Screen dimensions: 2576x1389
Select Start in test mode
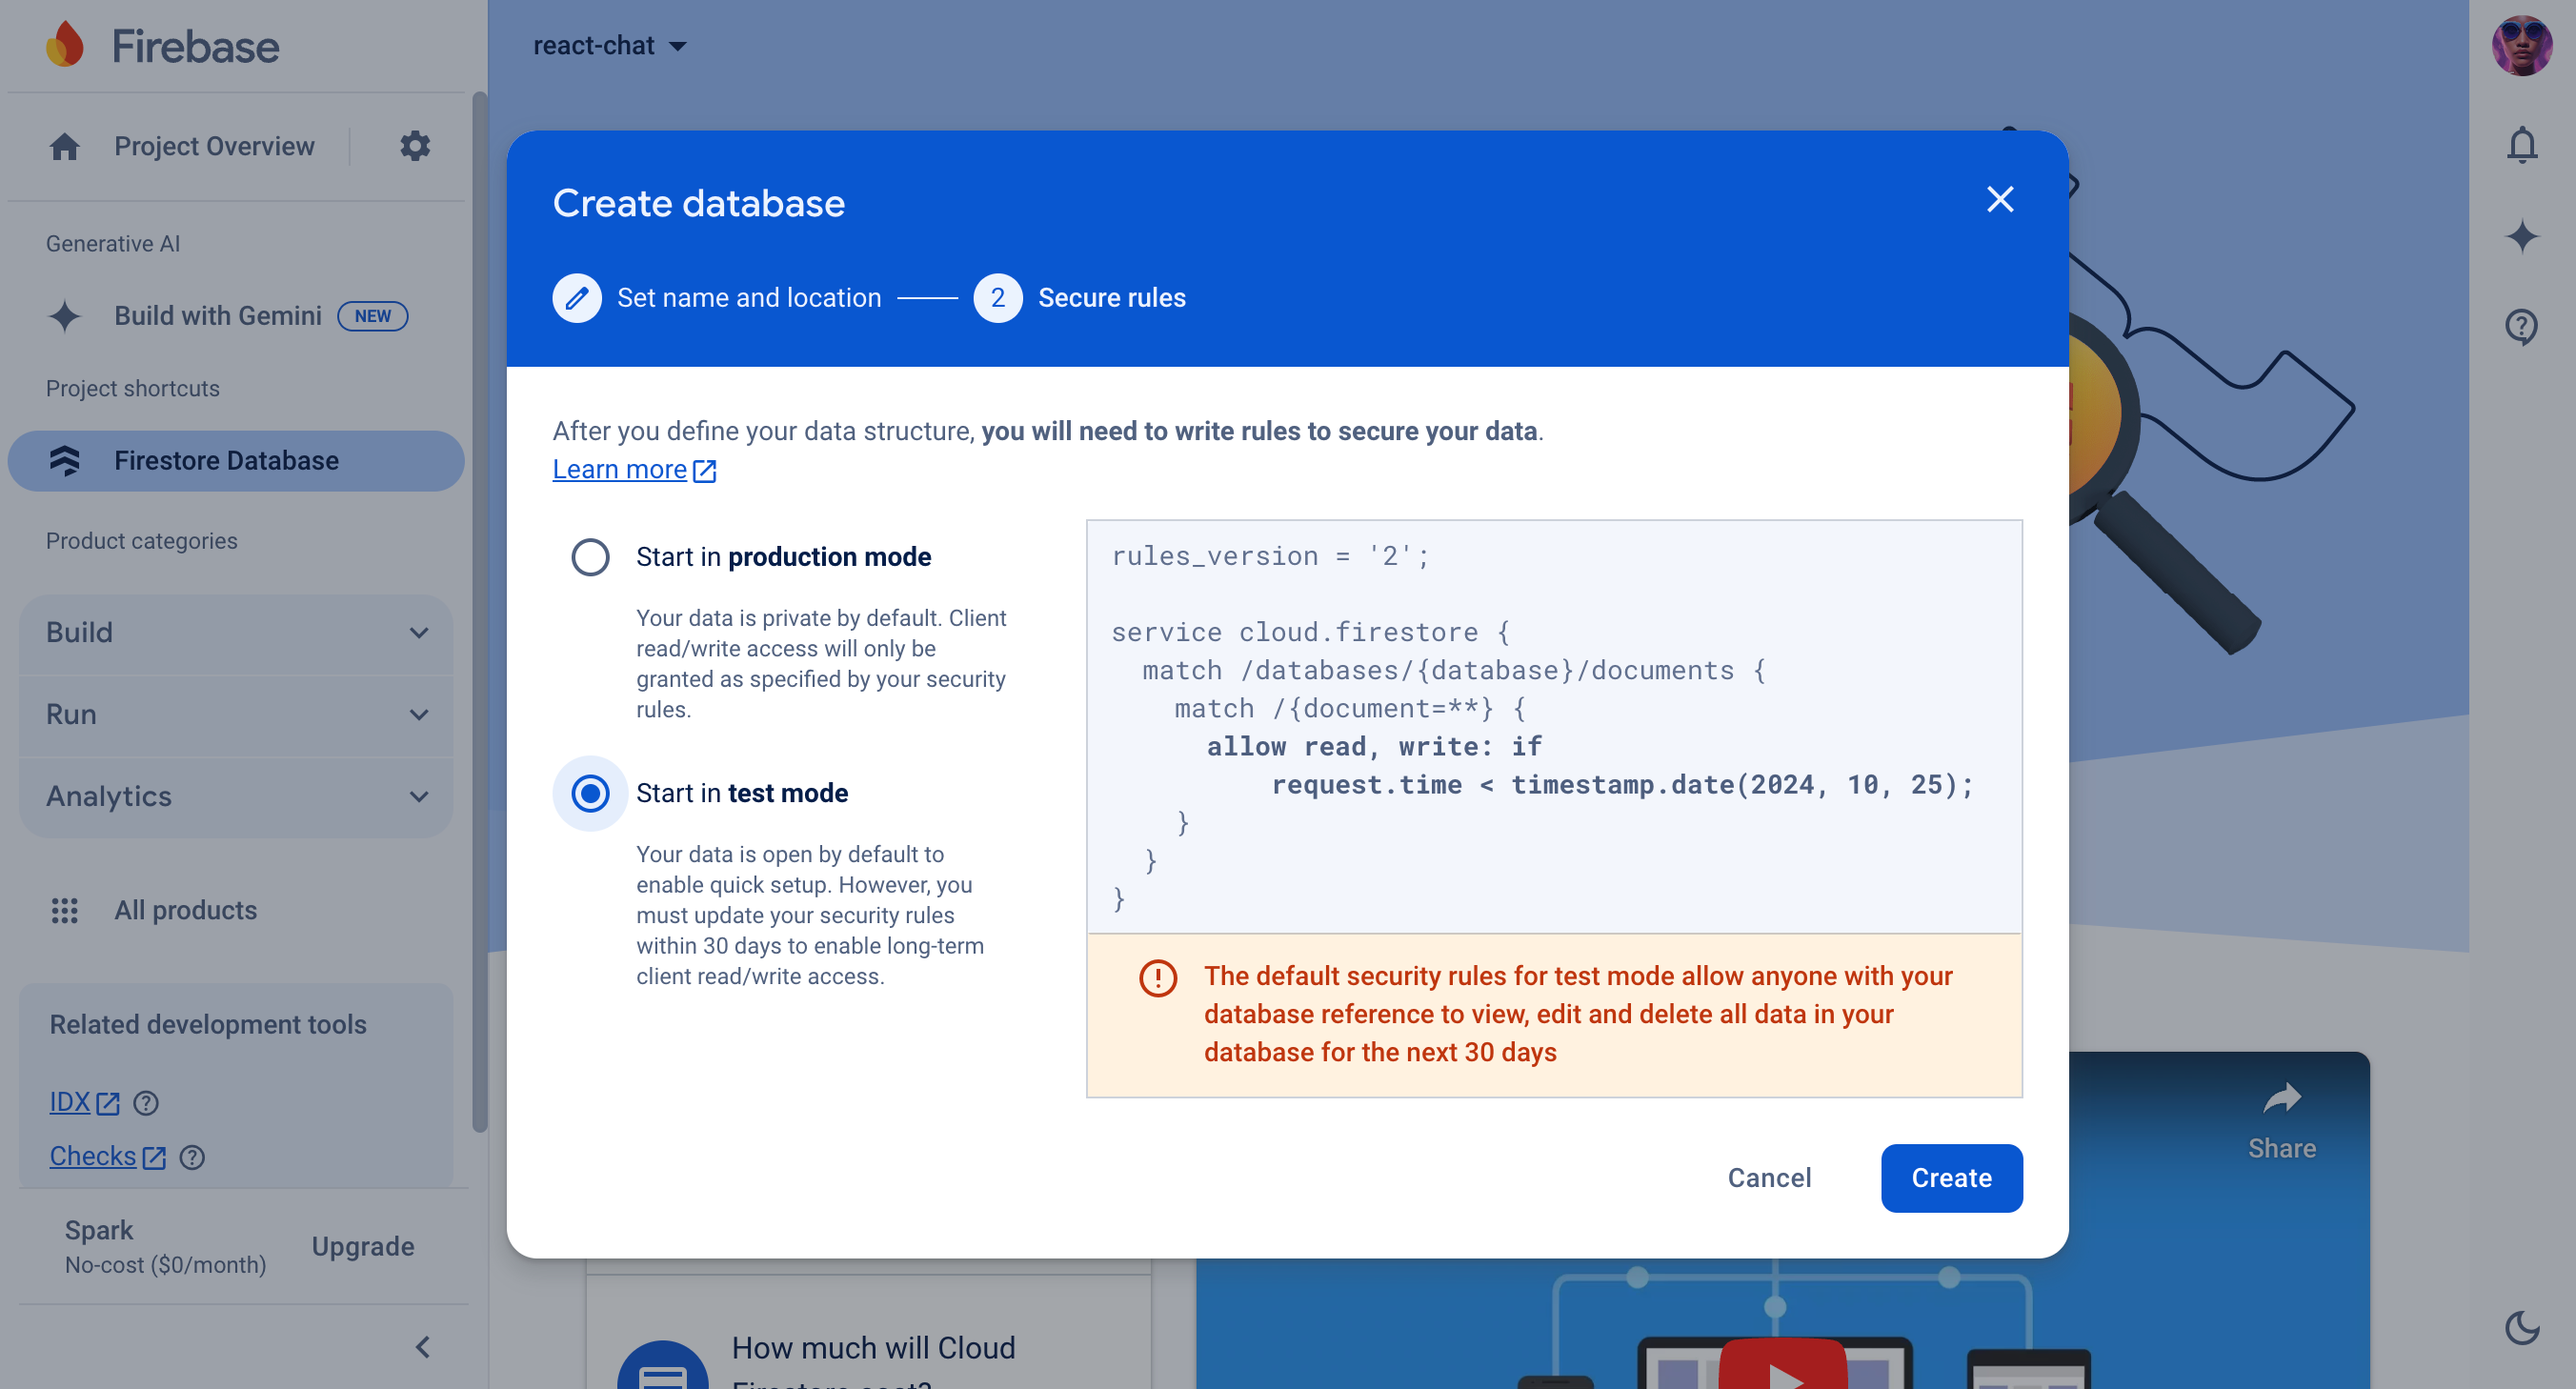pos(590,793)
